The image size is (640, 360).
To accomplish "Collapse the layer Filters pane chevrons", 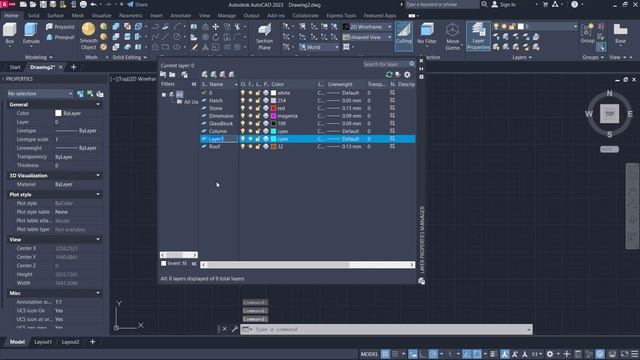I will (194, 84).
